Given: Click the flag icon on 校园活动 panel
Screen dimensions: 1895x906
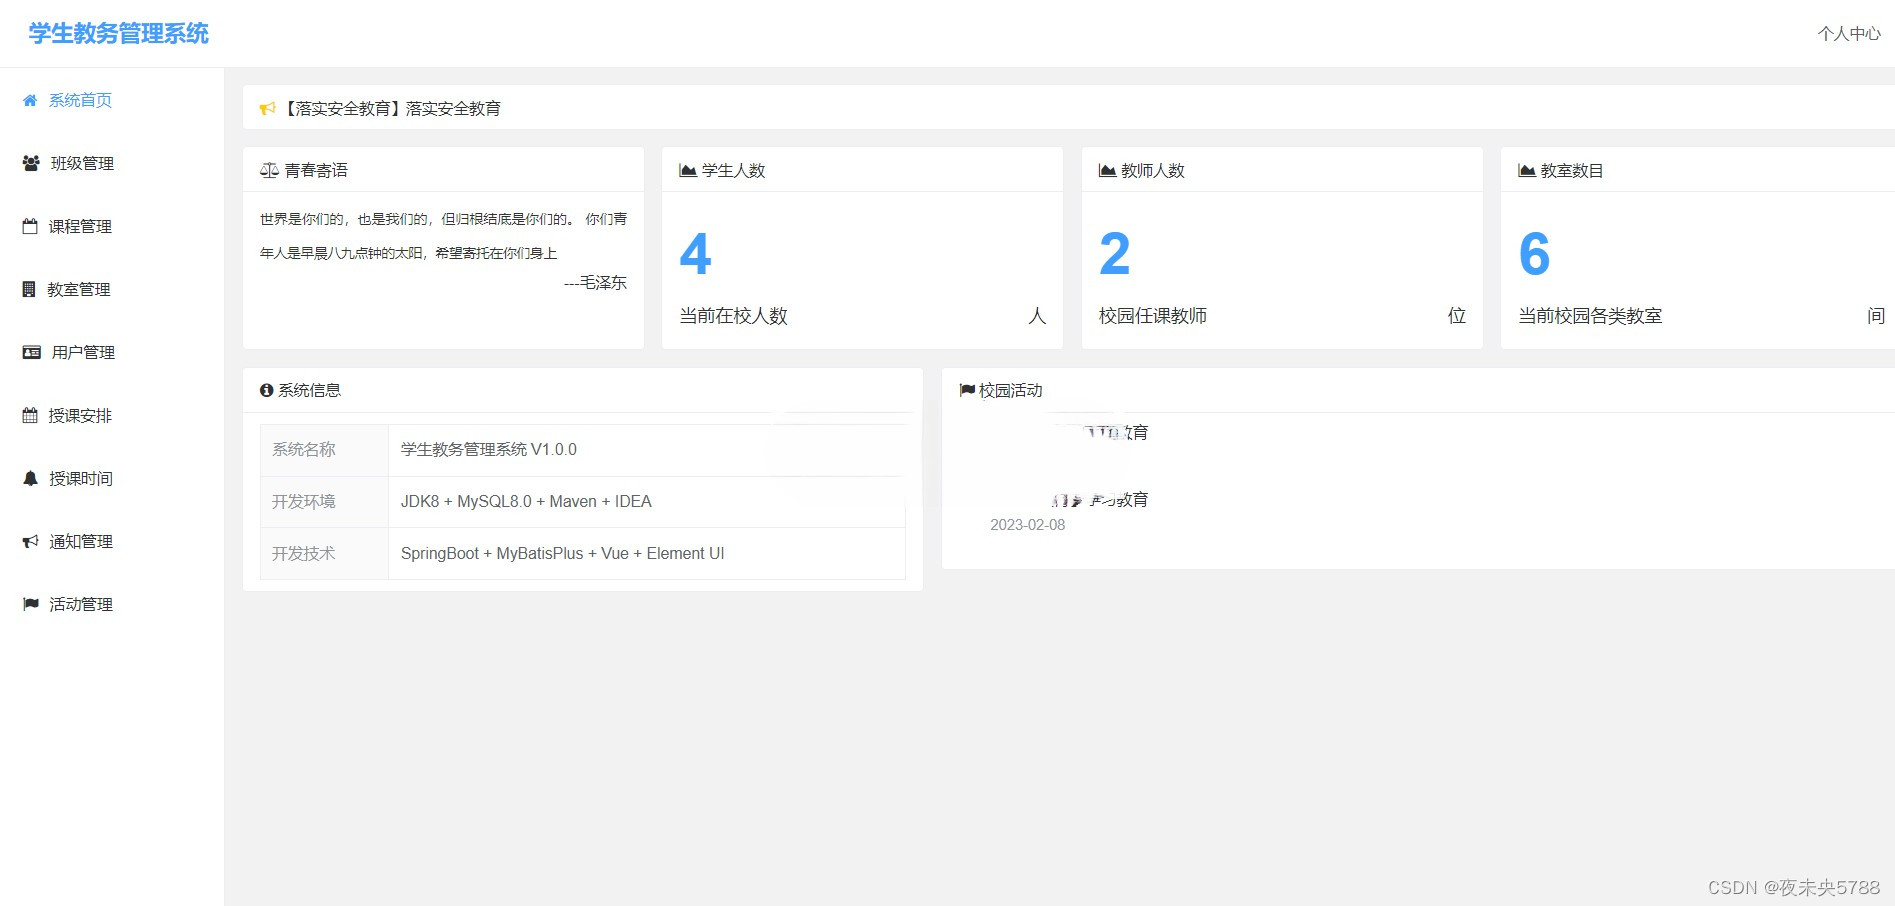Looking at the screenshot, I should (966, 390).
